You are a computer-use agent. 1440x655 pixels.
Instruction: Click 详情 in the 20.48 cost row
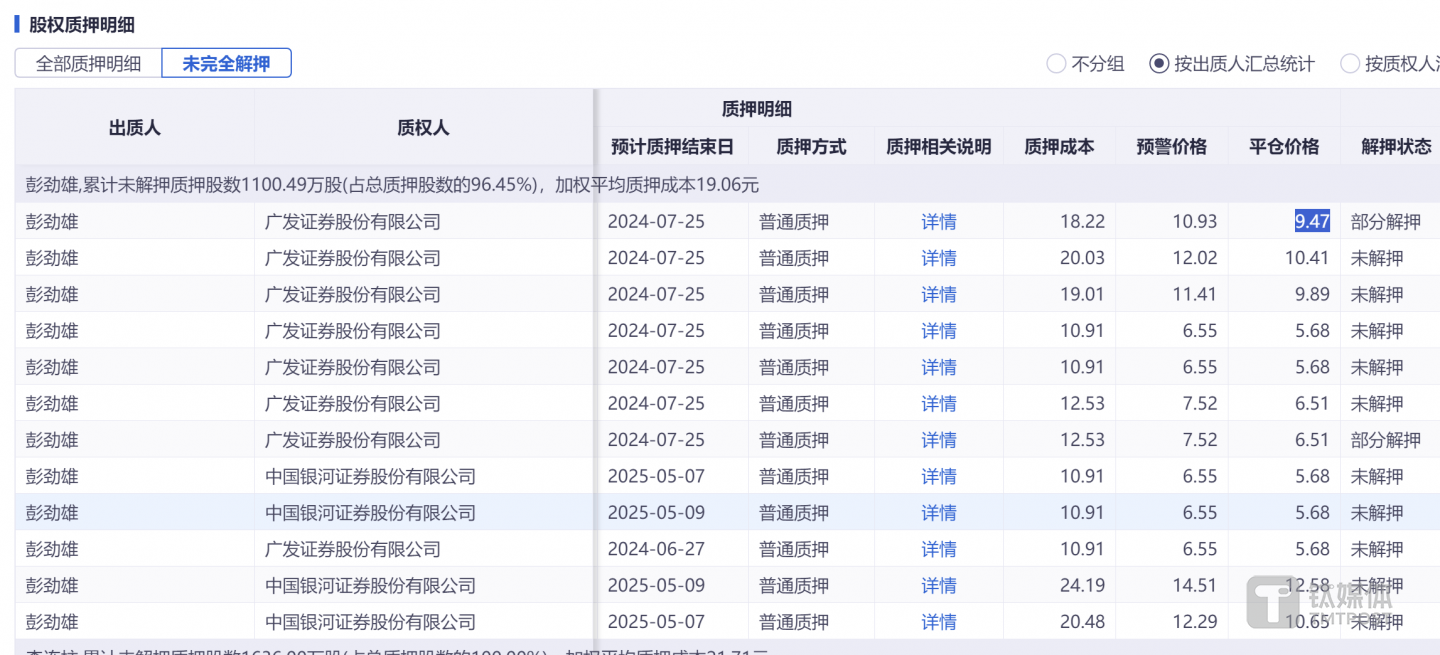tap(938, 622)
